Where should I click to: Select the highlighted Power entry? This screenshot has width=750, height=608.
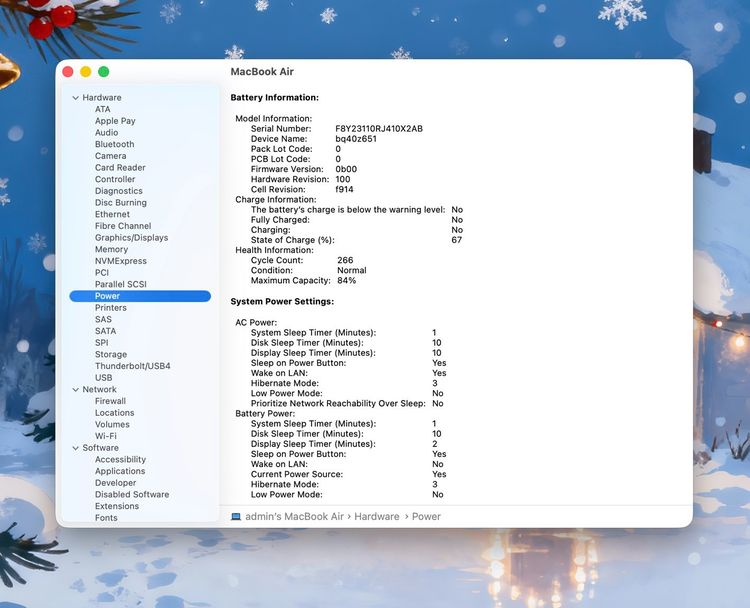(x=140, y=296)
